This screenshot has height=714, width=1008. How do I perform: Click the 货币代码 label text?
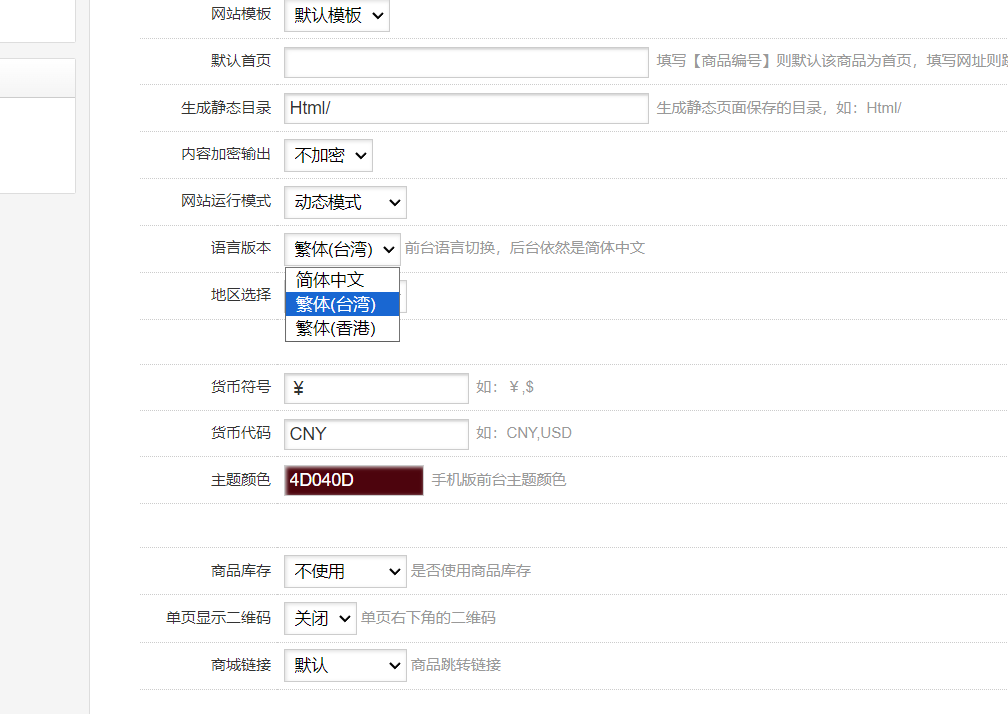click(x=241, y=433)
